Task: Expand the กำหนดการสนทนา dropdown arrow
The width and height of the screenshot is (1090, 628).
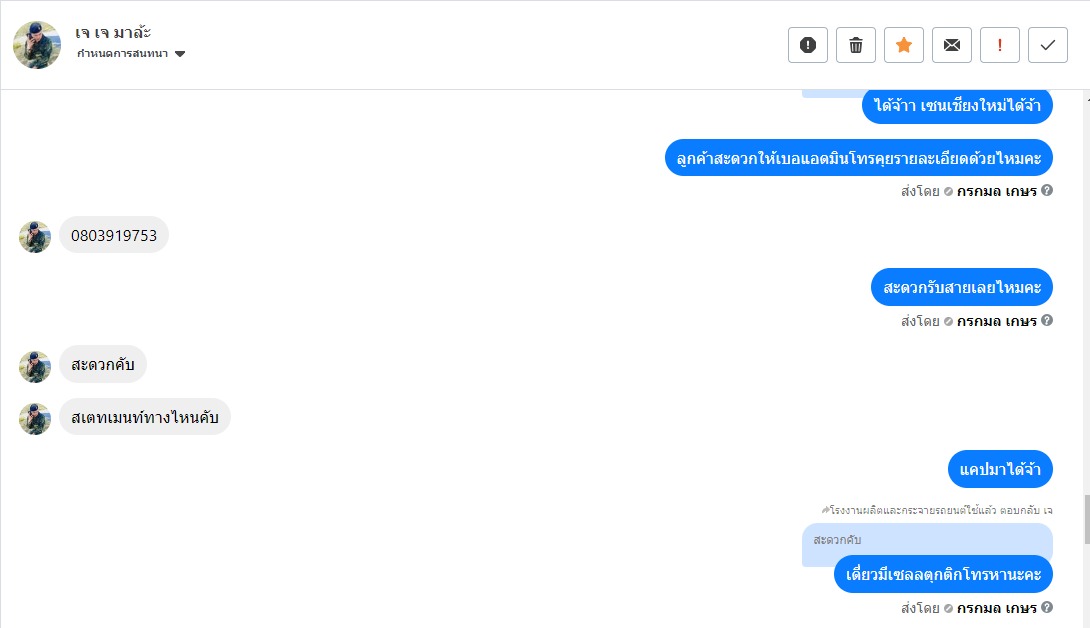Action: pyautogui.click(x=180, y=54)
